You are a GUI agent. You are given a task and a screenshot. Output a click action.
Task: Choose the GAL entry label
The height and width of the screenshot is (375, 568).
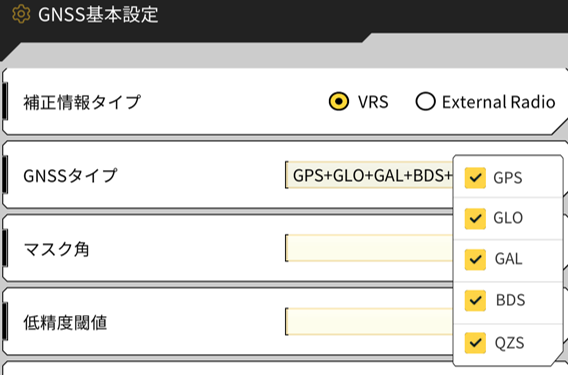(x=509, y=259)
